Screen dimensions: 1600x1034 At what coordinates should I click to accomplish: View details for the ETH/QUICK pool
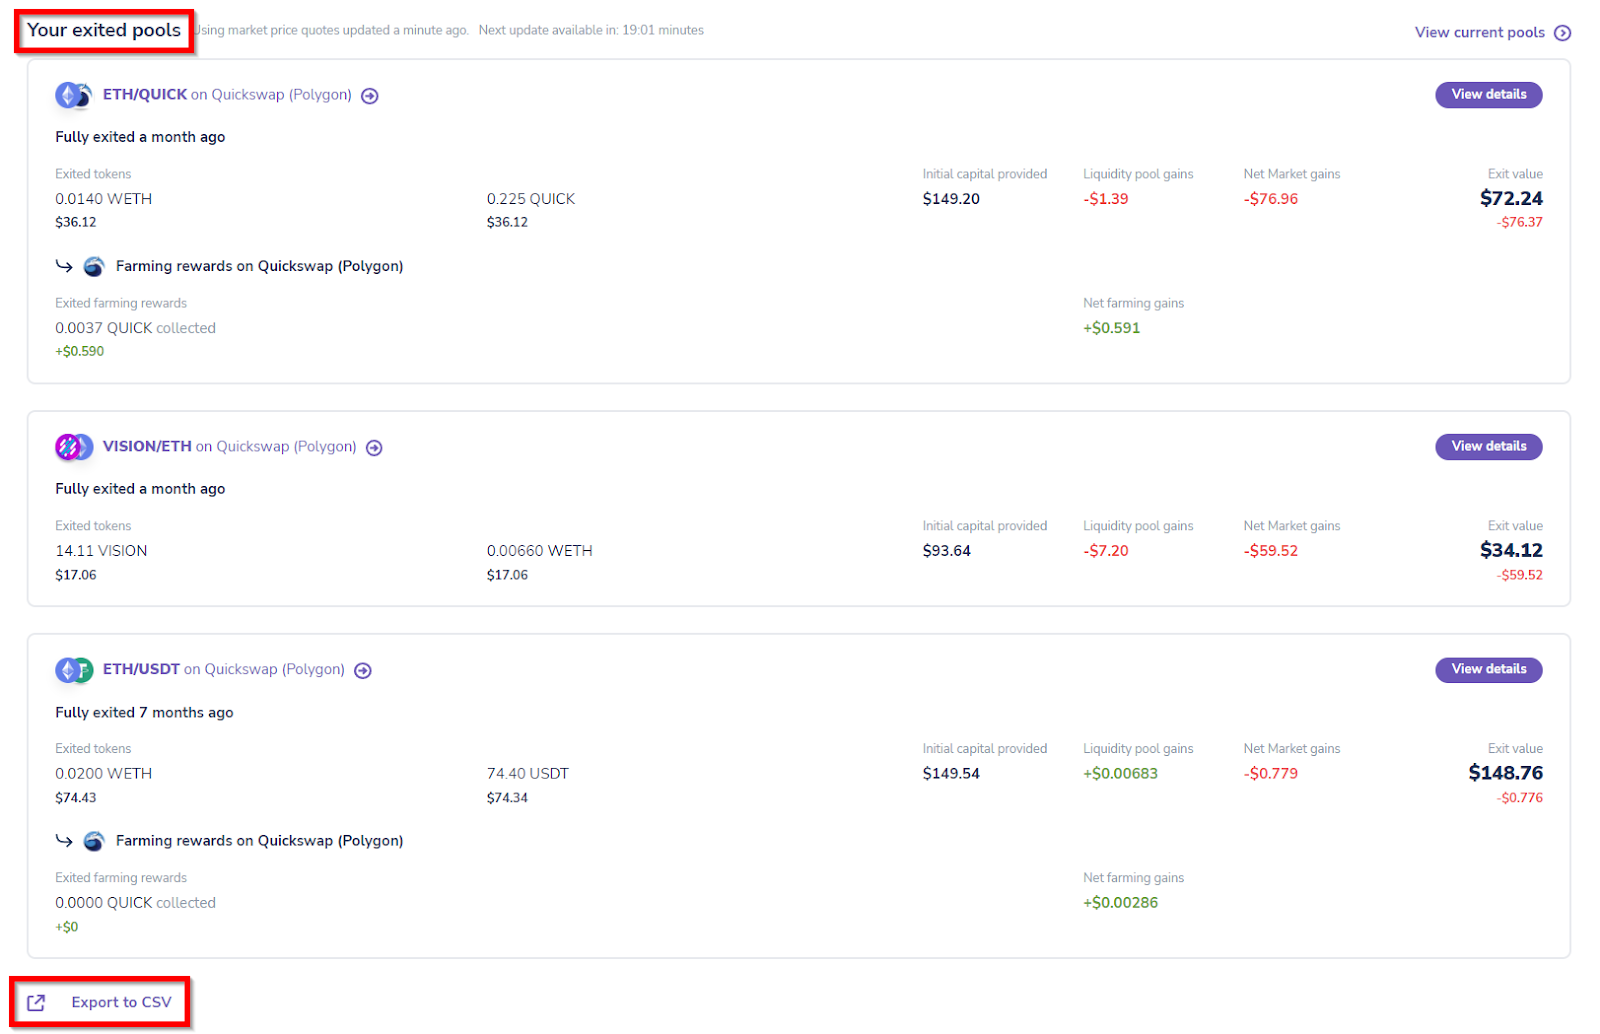pos(1488,95)
